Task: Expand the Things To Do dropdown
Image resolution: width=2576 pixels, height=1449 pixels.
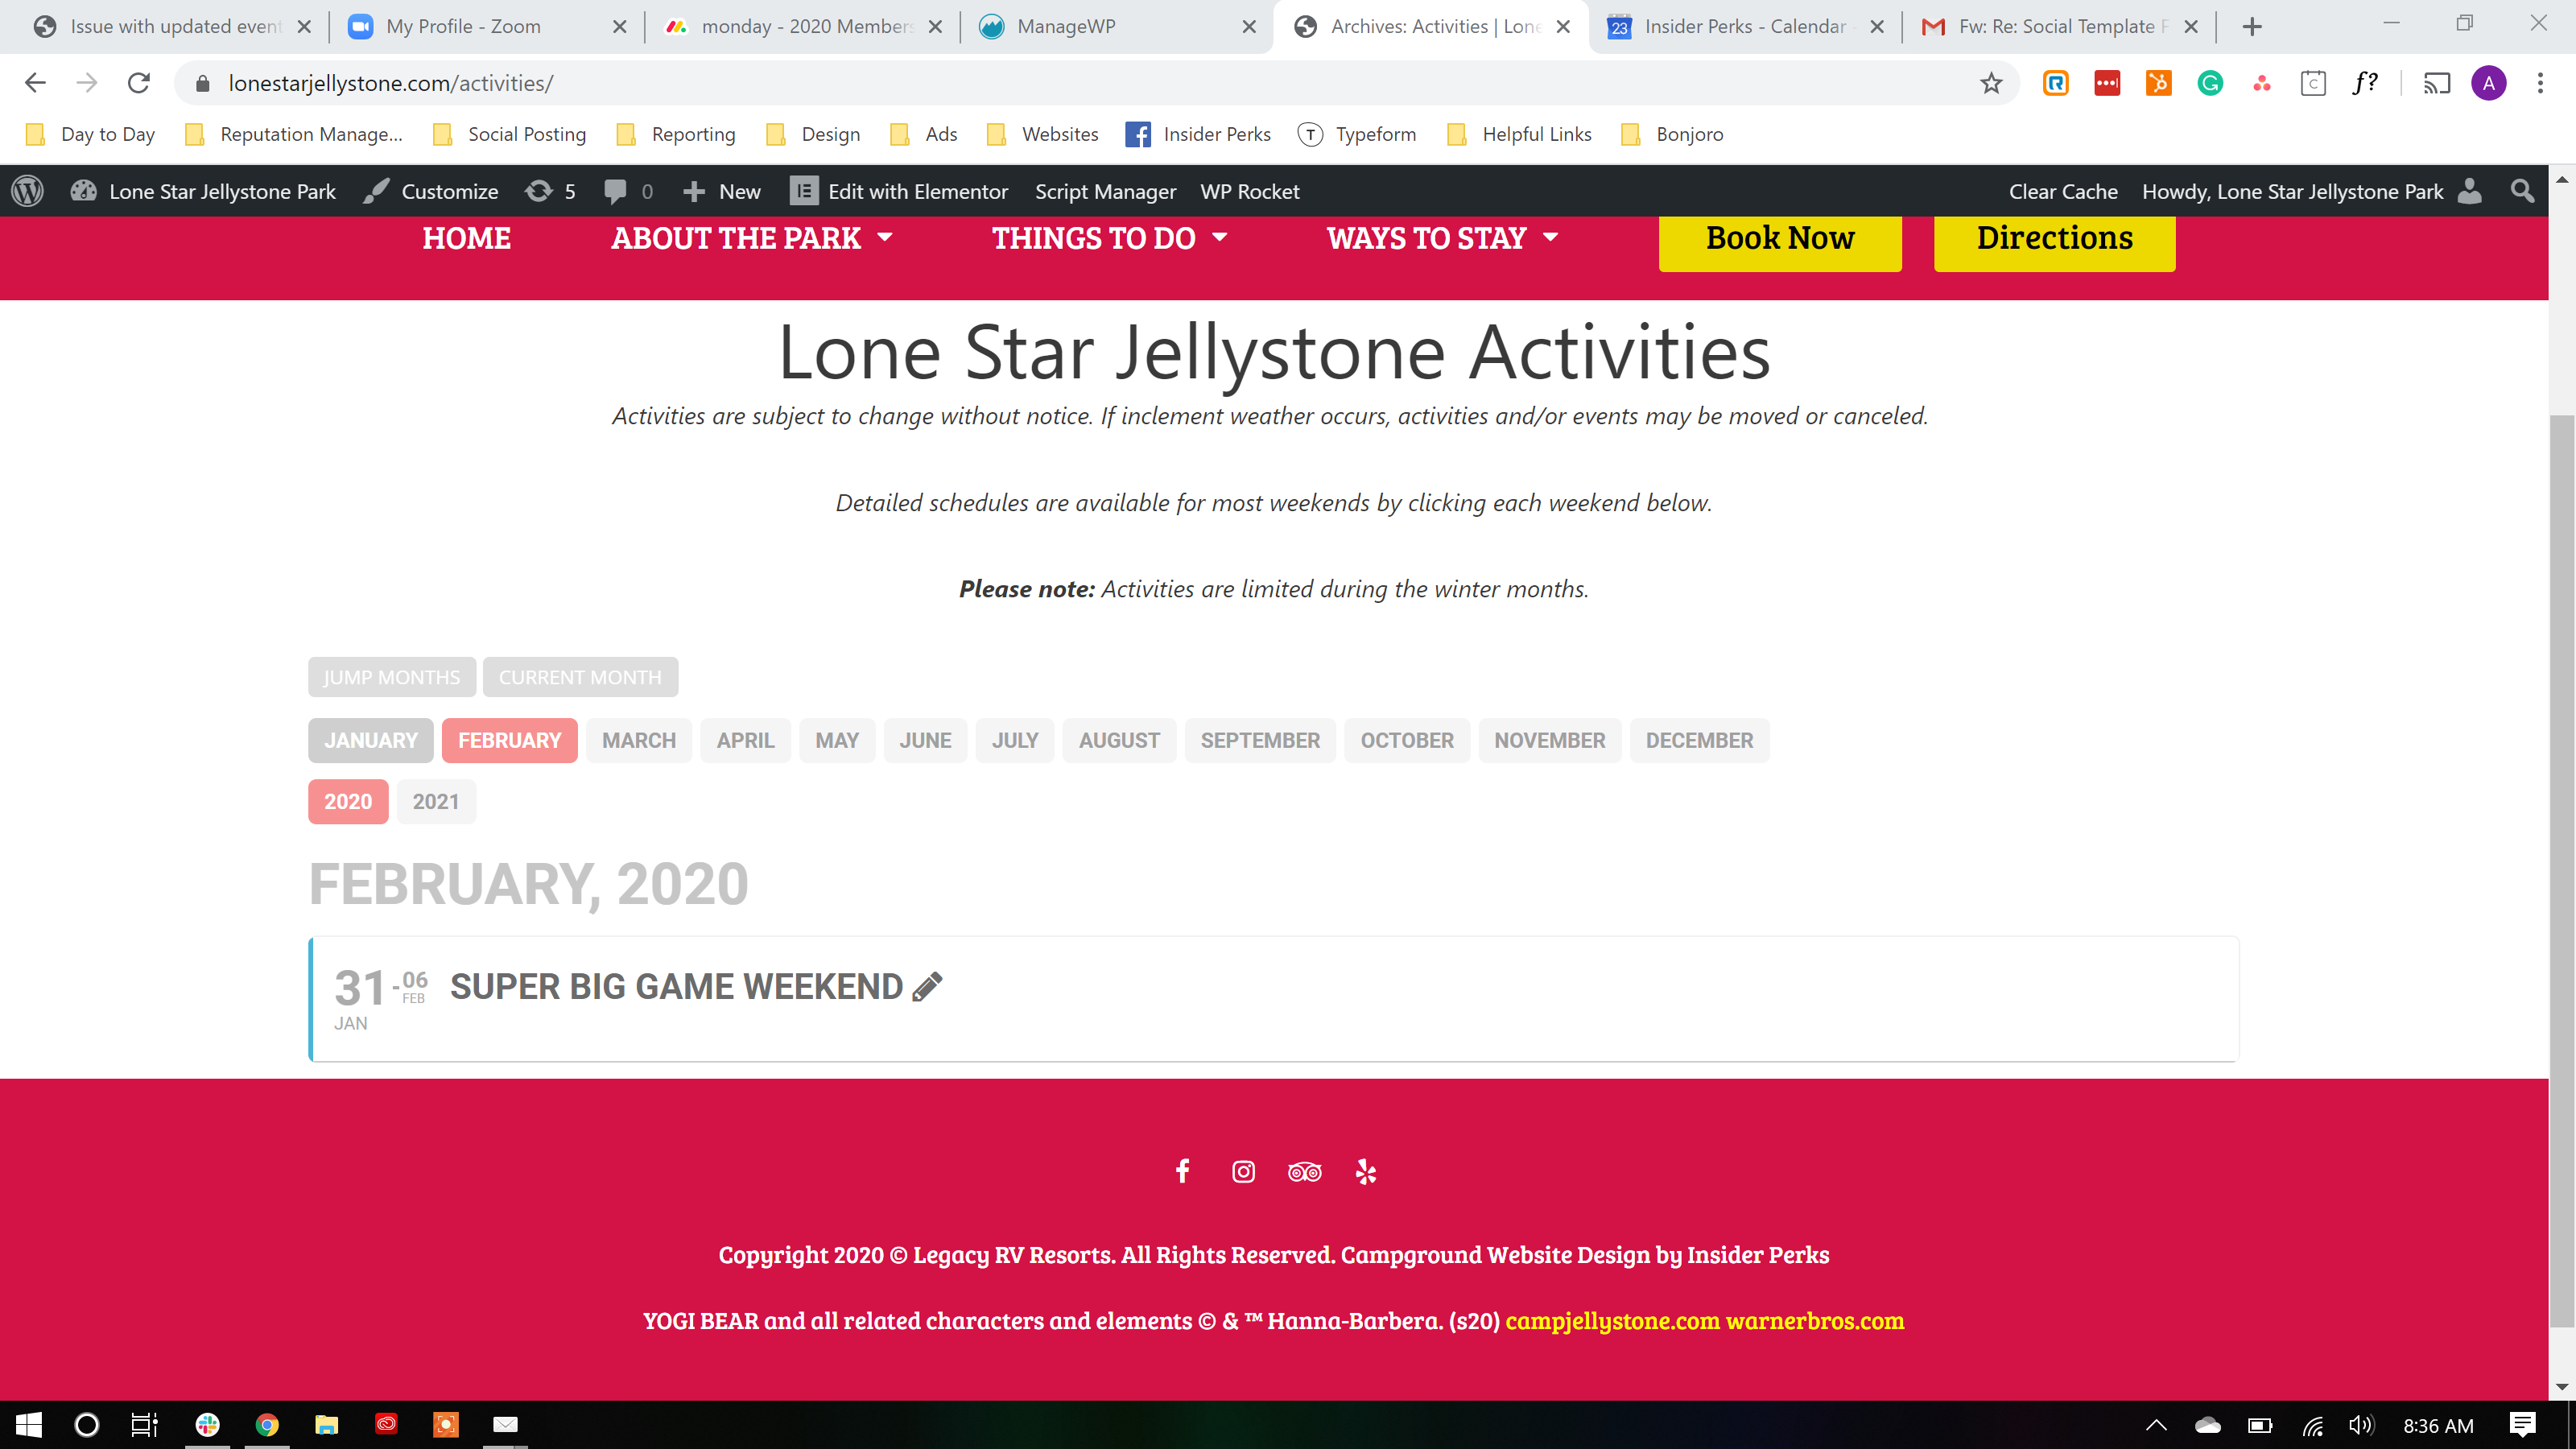Action: (1108, 238)
